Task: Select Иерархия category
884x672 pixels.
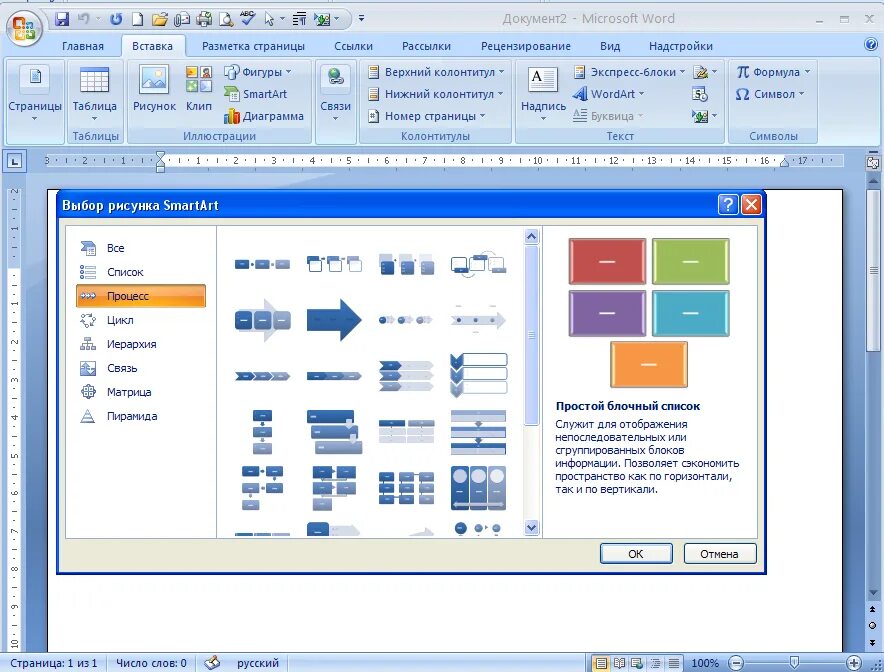Action: (x=141, y=344)
